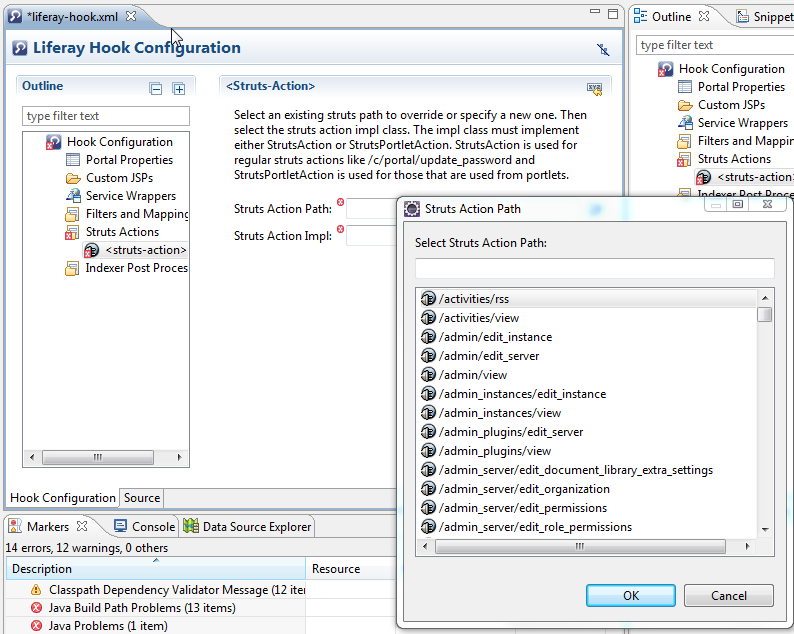
Task: Select Struts Actions node in editor tree
Action: click(122, 232)
